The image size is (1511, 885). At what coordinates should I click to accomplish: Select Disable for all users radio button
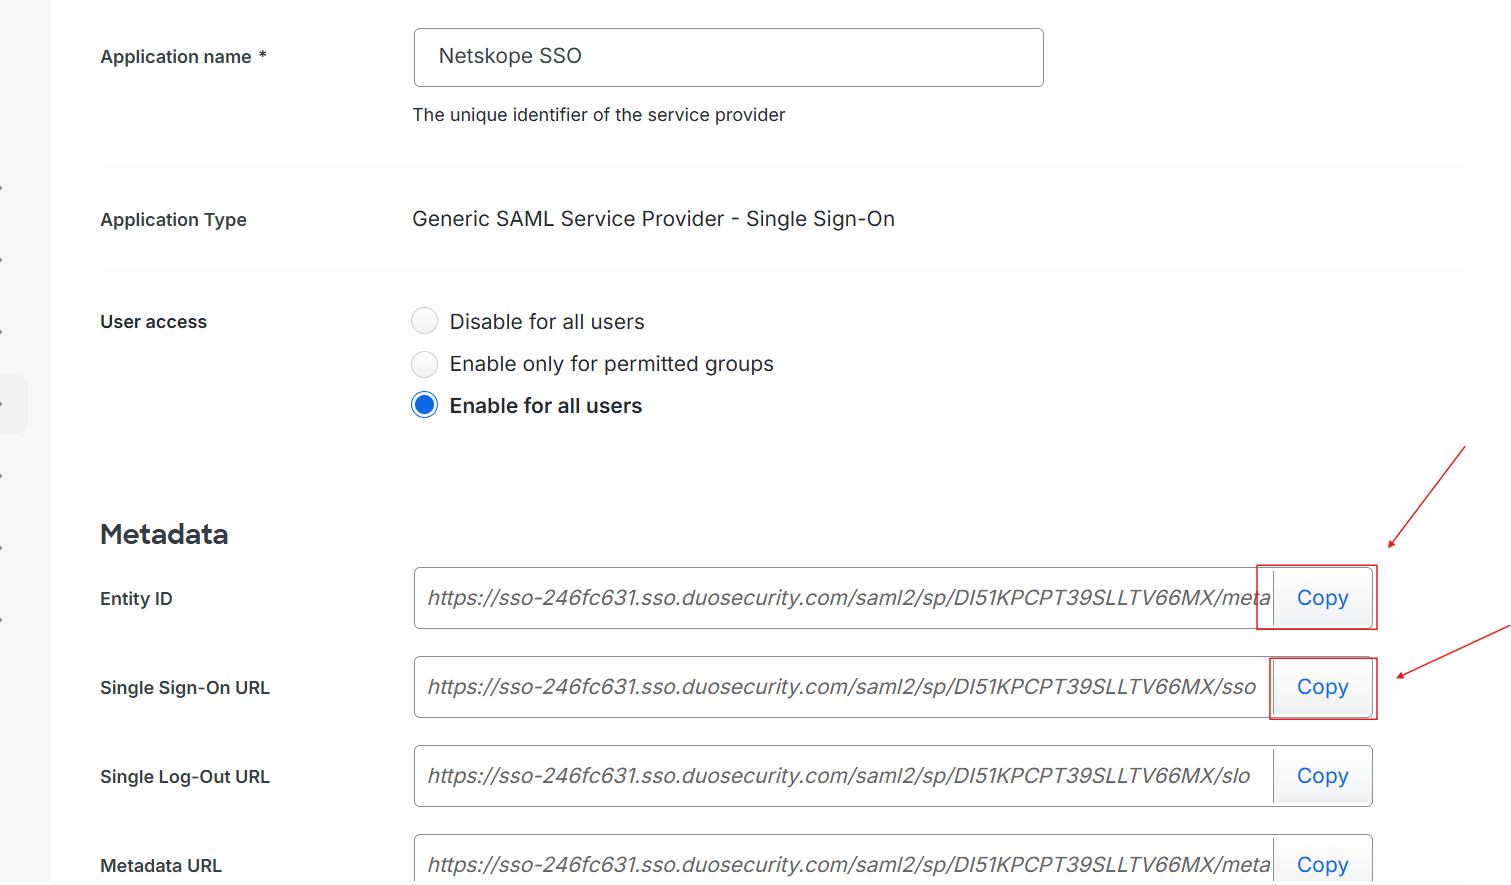(x=424, y=321)
